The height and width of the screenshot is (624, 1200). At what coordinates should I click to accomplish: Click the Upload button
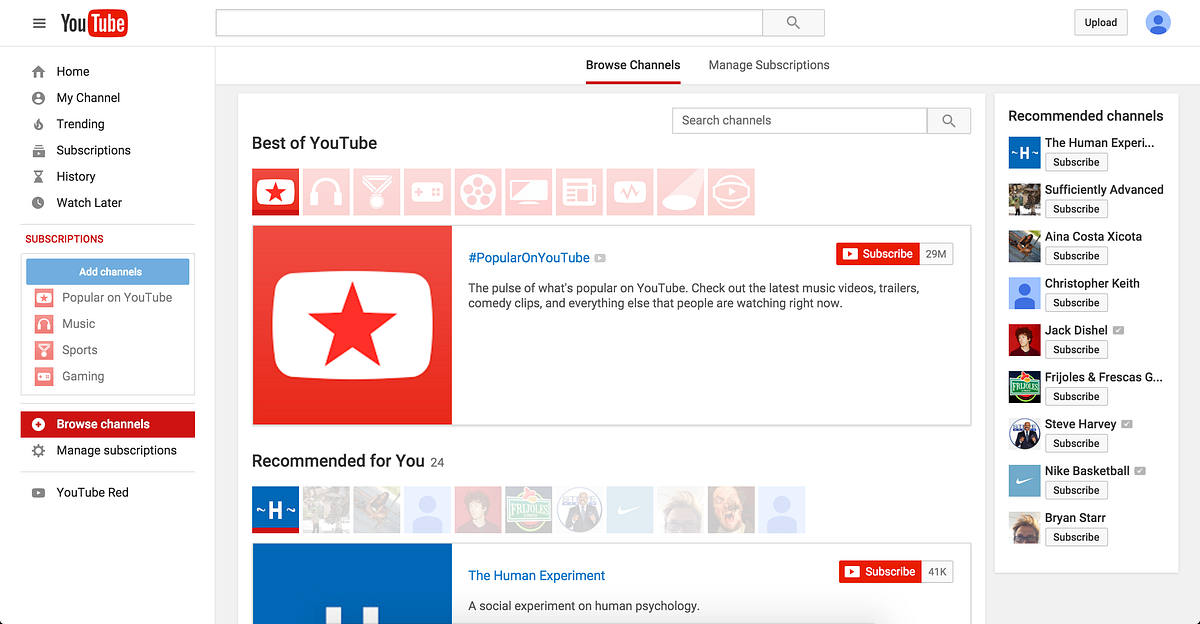[x=1100, y=23]
